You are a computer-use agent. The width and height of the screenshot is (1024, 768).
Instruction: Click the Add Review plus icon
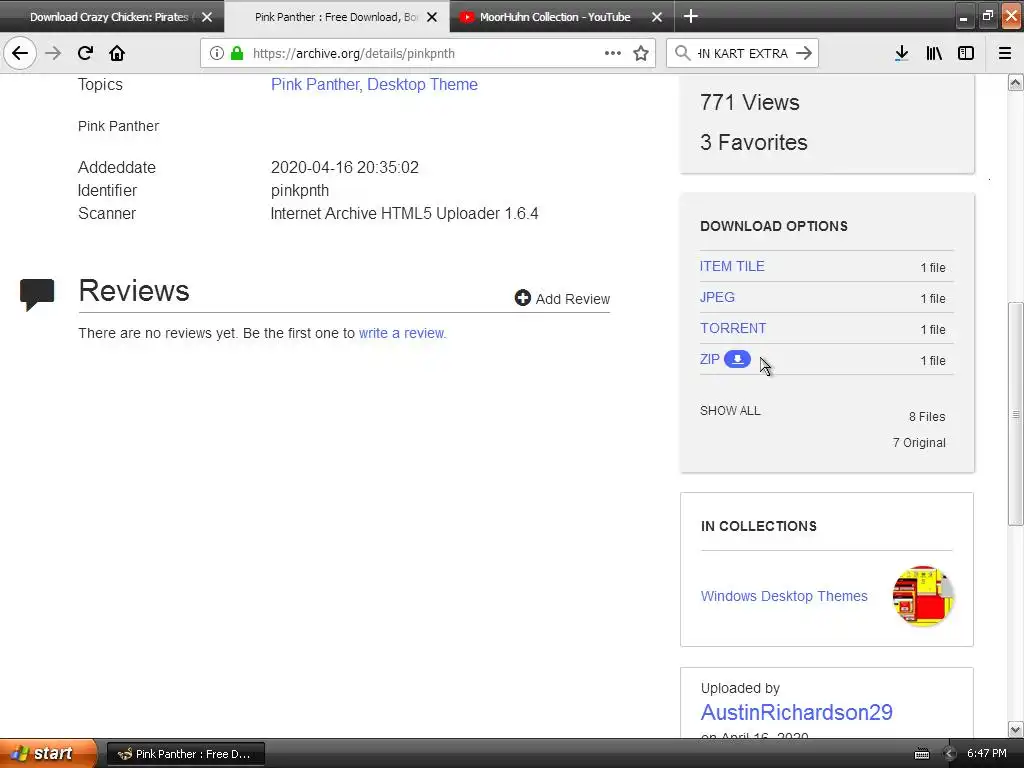point(522,298)
